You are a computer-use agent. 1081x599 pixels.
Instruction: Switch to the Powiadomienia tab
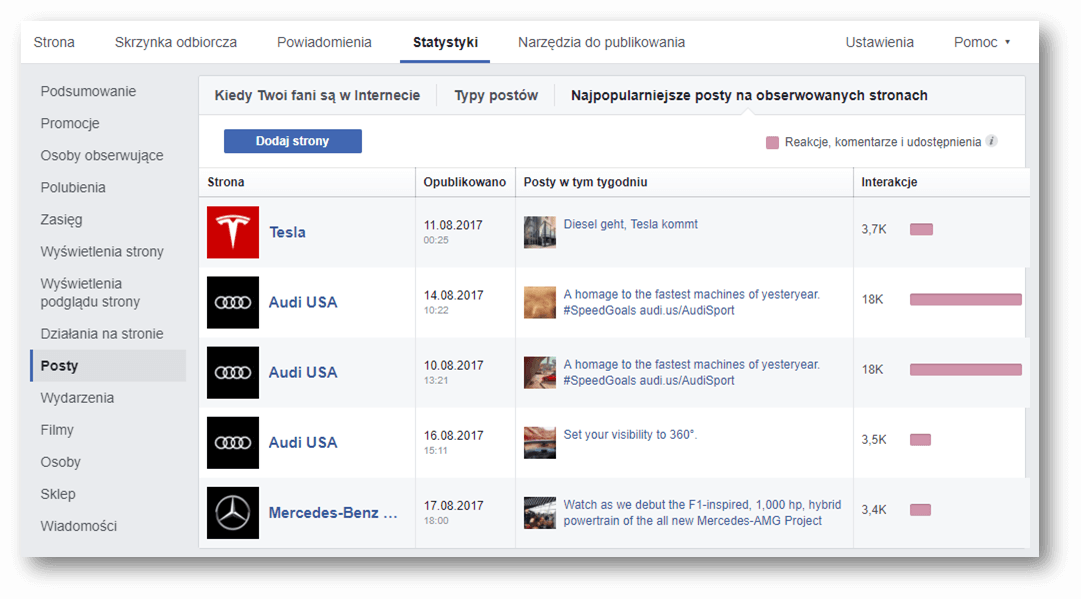coord(324,42)
